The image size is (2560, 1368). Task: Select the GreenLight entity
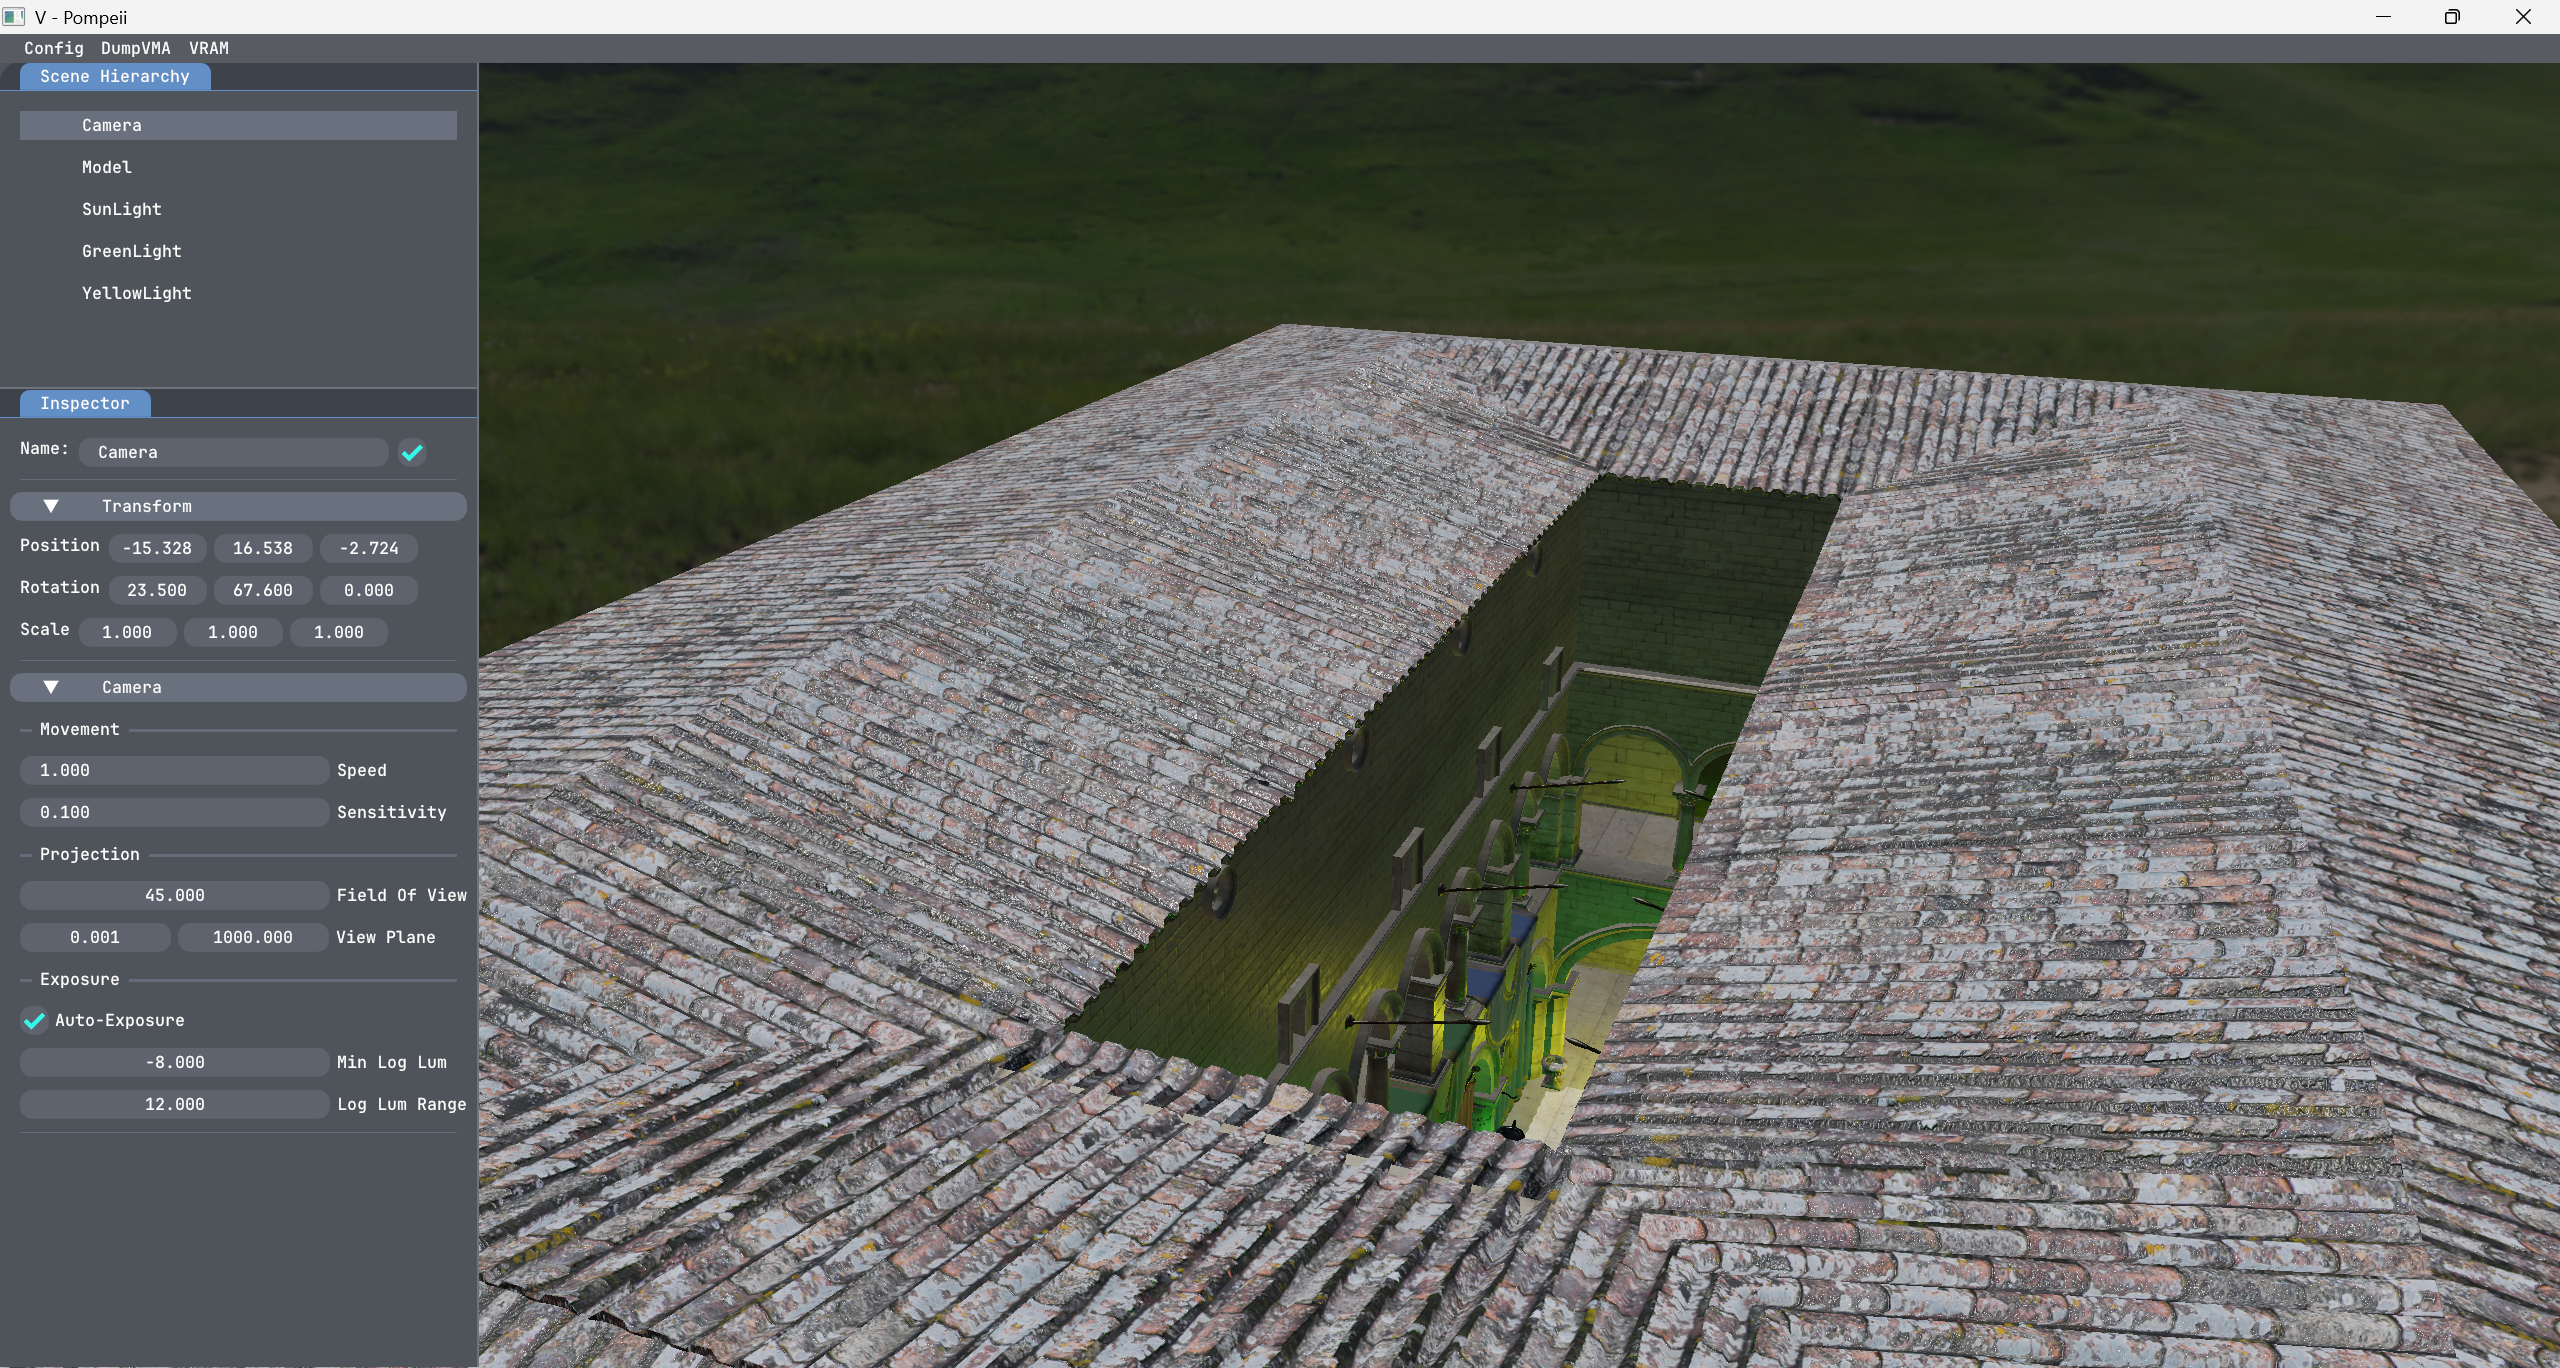[x=132, y=252]
